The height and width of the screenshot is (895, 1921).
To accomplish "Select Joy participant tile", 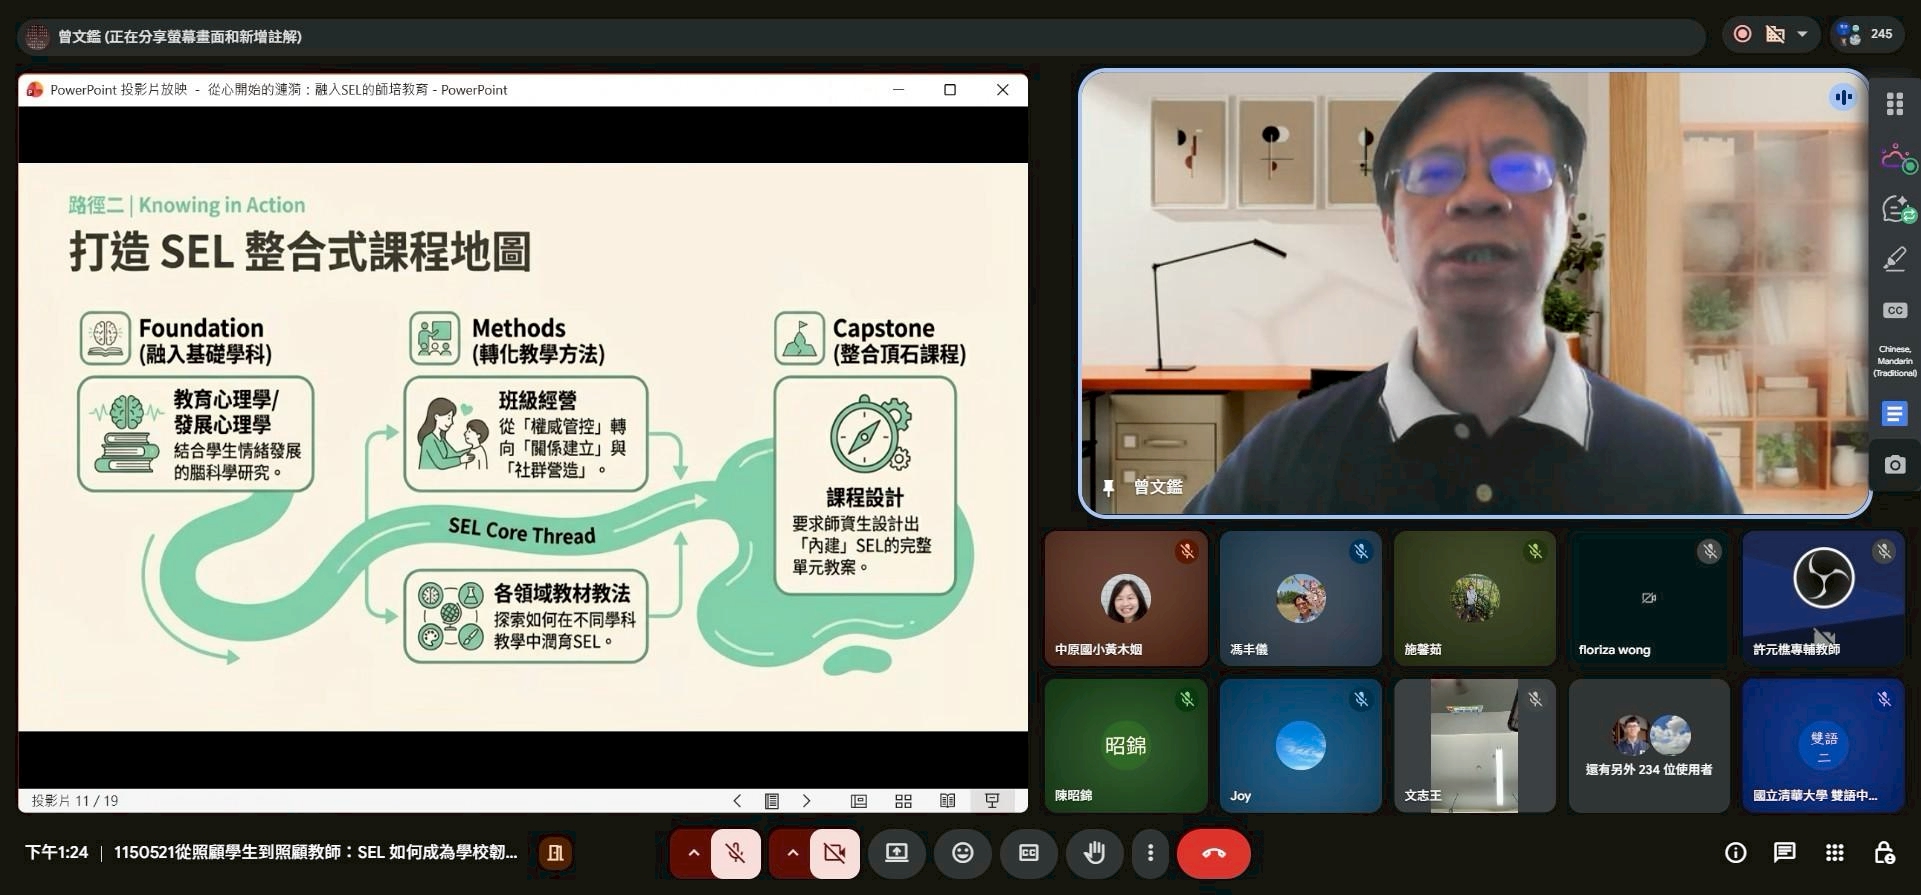I will (1300, 746).
